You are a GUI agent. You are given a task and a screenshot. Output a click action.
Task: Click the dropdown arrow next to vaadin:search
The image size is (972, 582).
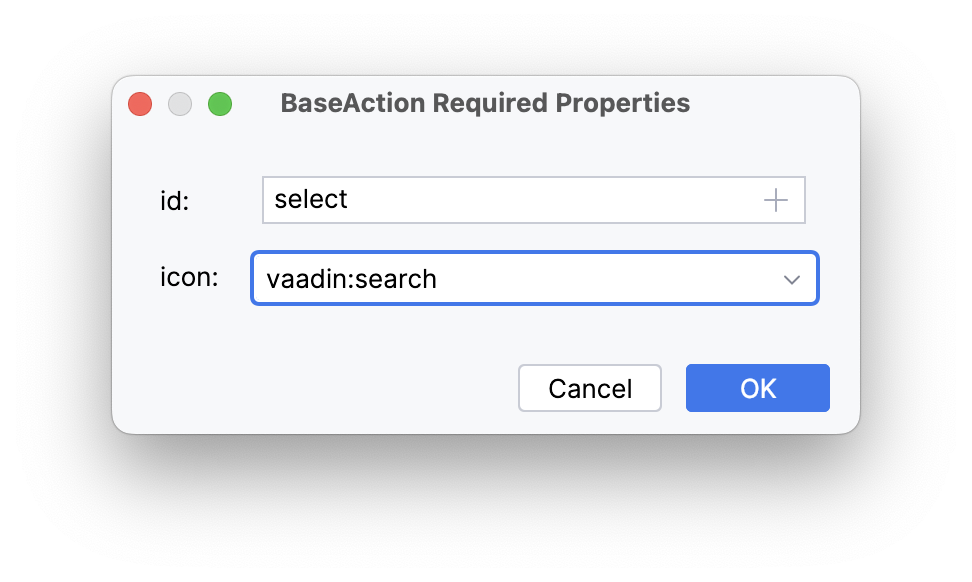791,278
